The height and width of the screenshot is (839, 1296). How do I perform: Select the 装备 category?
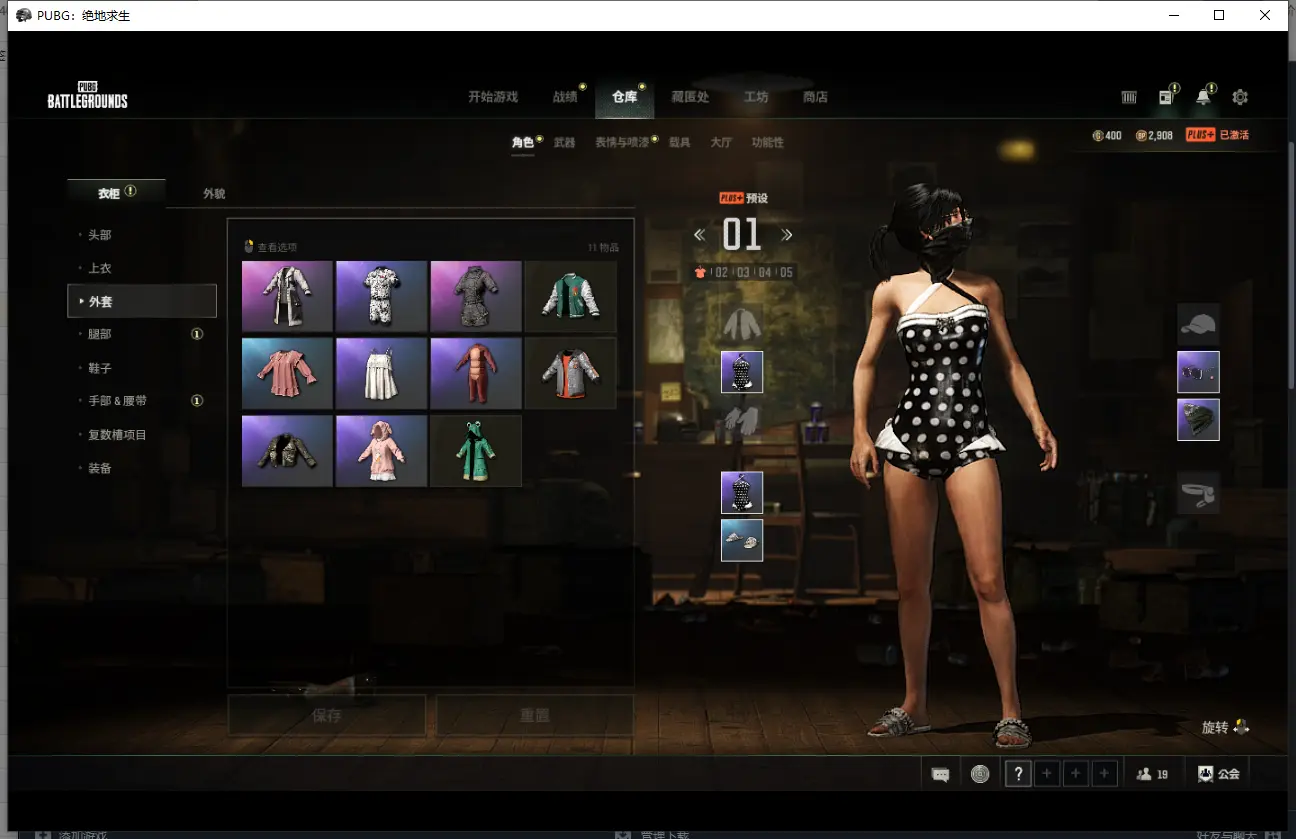pos(100,468)
